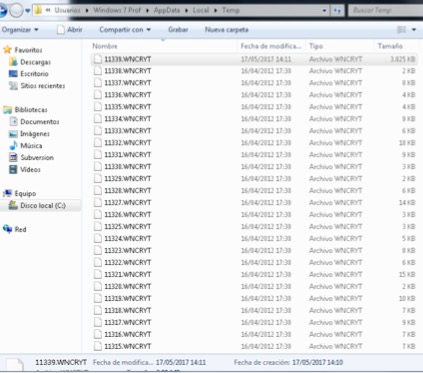Select file 11326.WNCRYT
This screenshot has width=423, height=373.
point(128,214)
